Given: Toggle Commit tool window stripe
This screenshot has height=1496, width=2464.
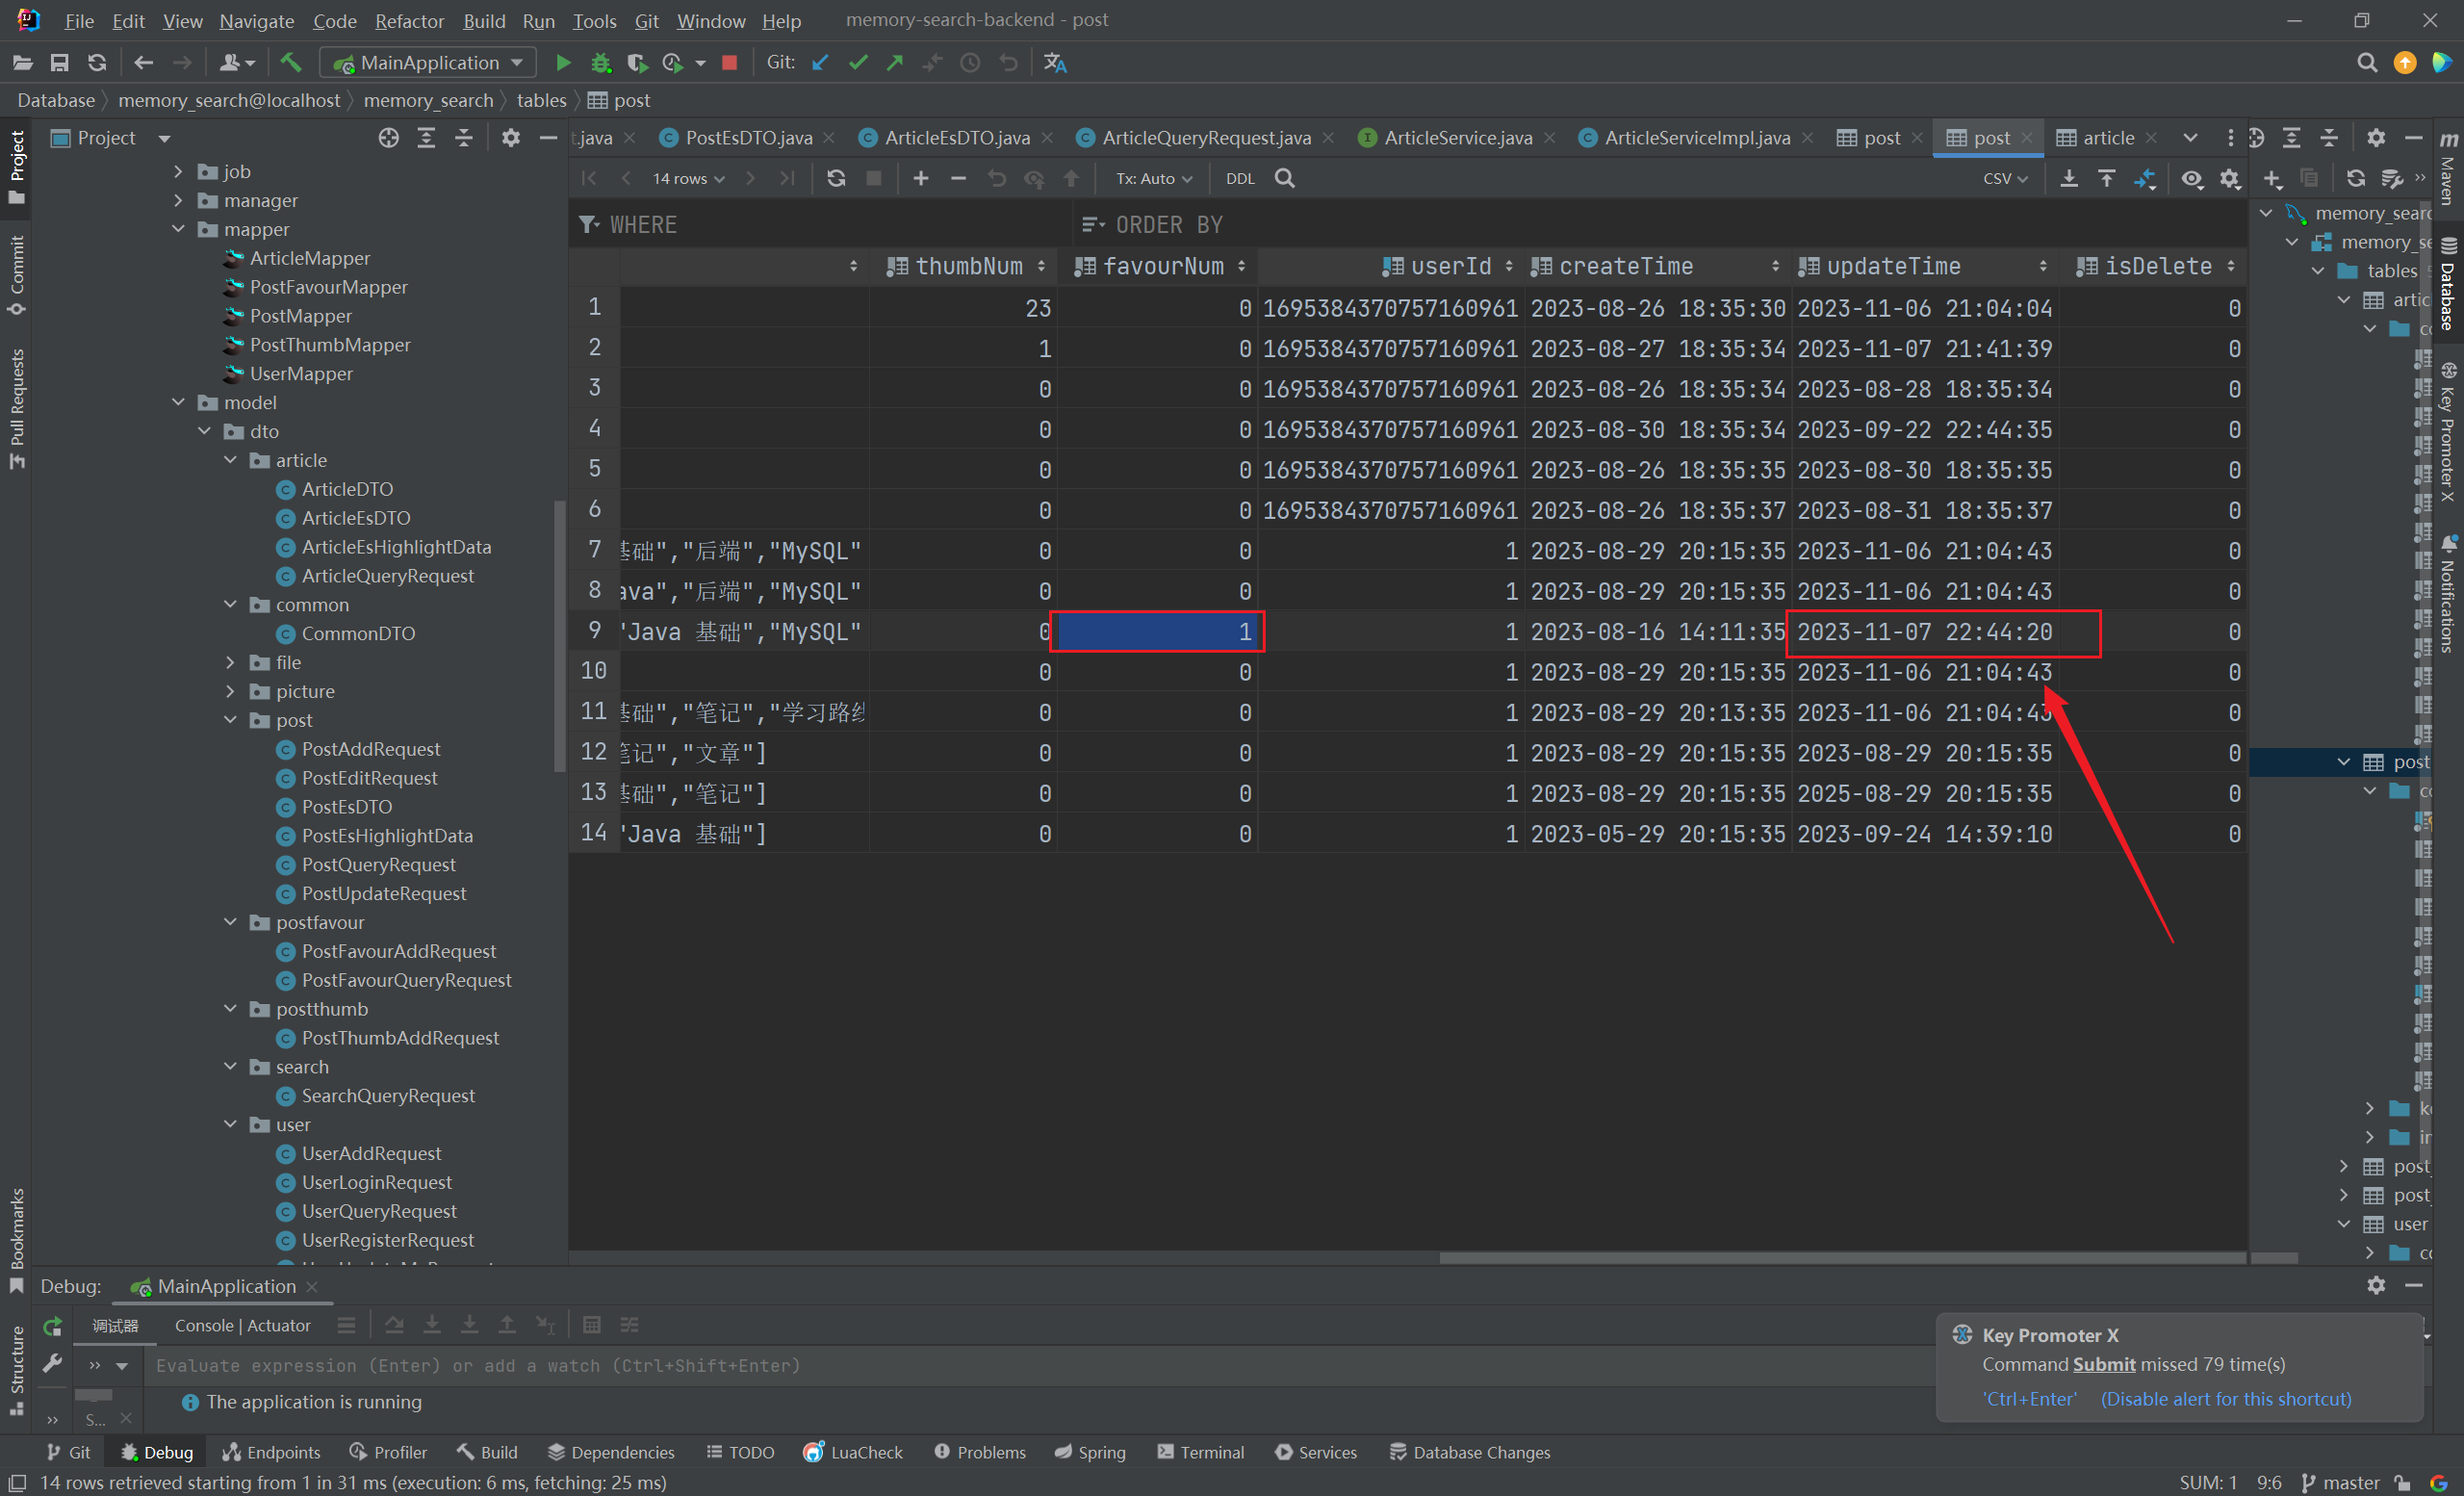Looking at the screenshot, I should click(x=16, y=275).
